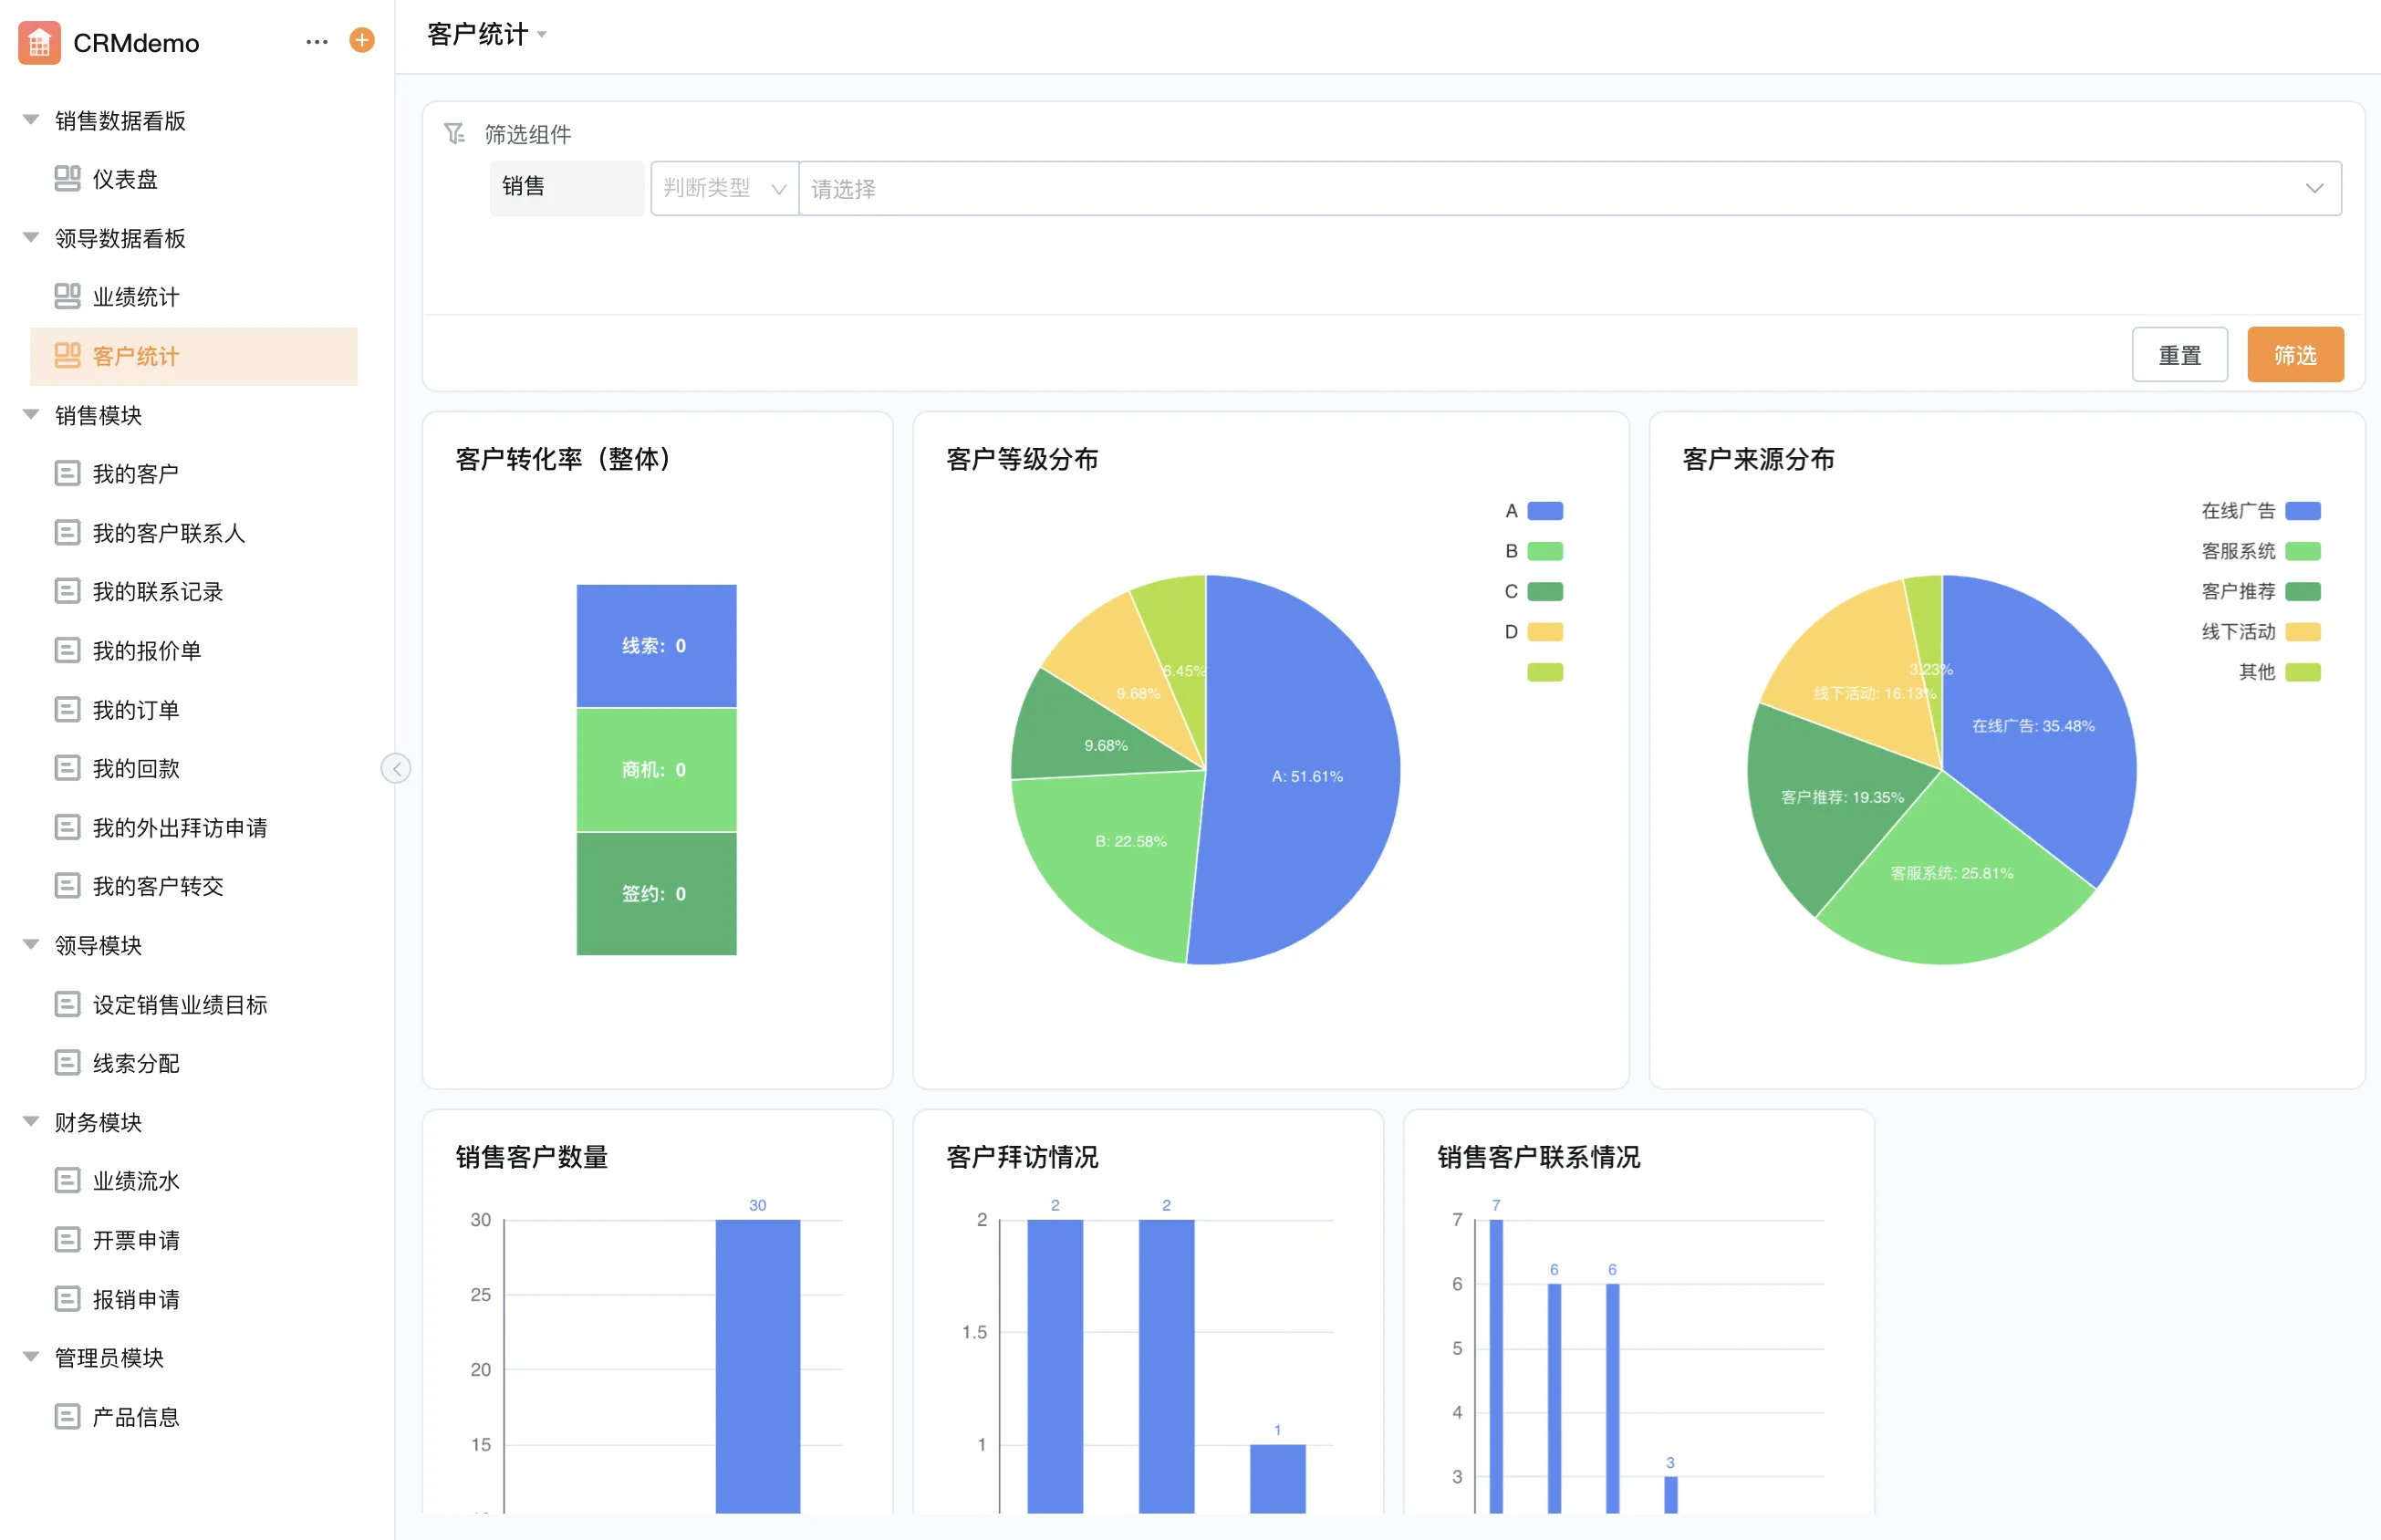Click the dashboard icon beside 仪表盘

point(67,179)
